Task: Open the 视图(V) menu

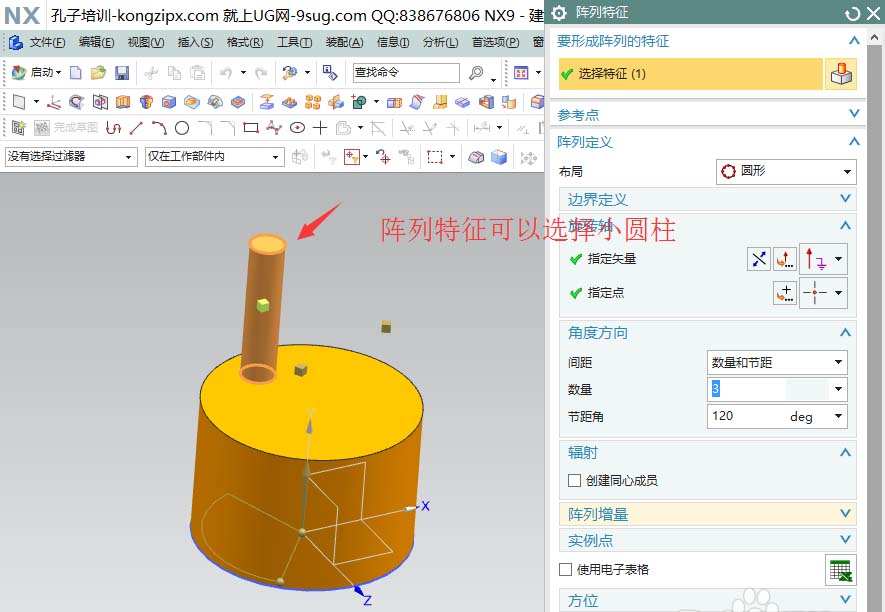Action: click(146, 42)
